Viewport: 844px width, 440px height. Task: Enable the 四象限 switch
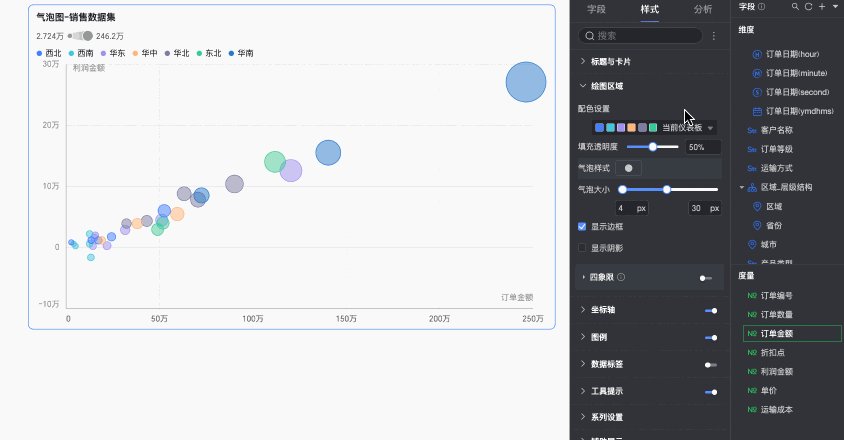[706, 278]
